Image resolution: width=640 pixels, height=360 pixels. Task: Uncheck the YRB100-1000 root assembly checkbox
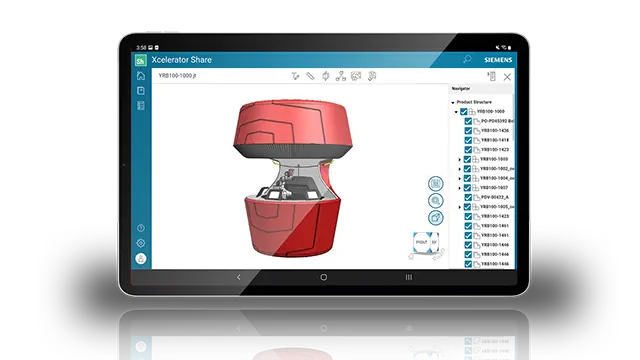pos(464,111)
